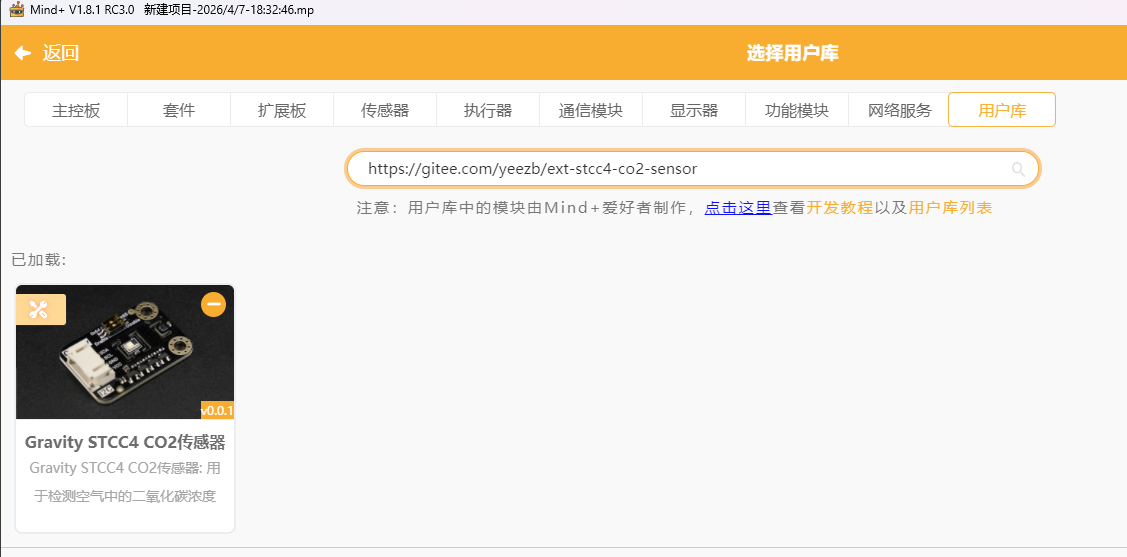The height and width of the screenshot is (557, 1127).
Task: Open the 用户库列表 link
Action: pyautogui.click(x=950, y=208)
